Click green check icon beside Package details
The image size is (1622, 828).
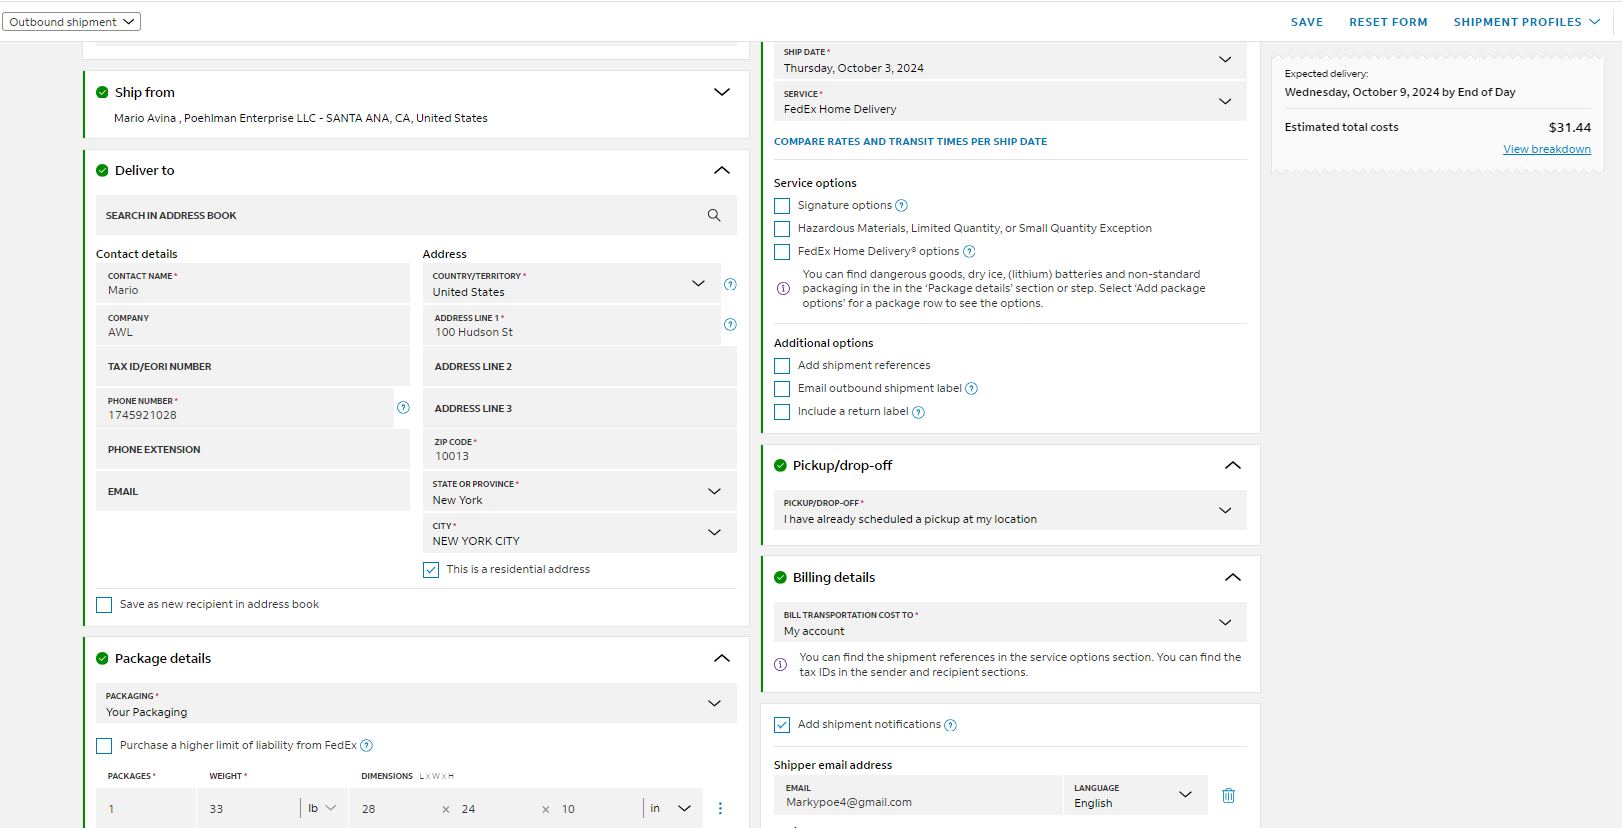tap(102, 658)
